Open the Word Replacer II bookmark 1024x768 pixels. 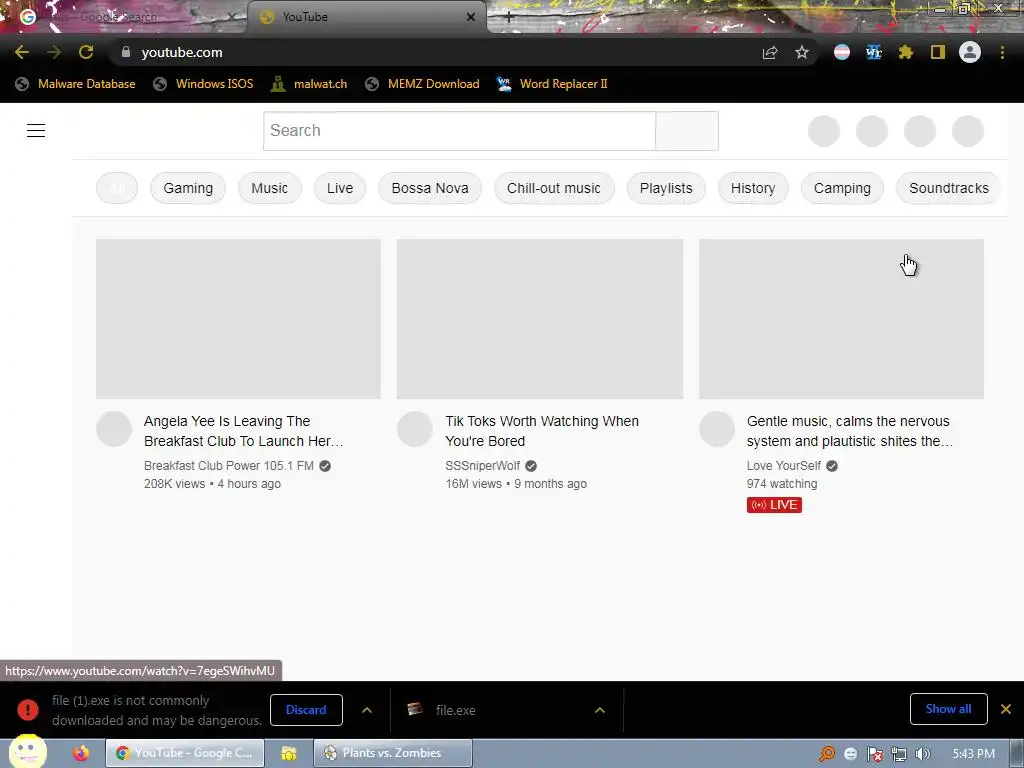pyautogui.click(x=552, y=84)
